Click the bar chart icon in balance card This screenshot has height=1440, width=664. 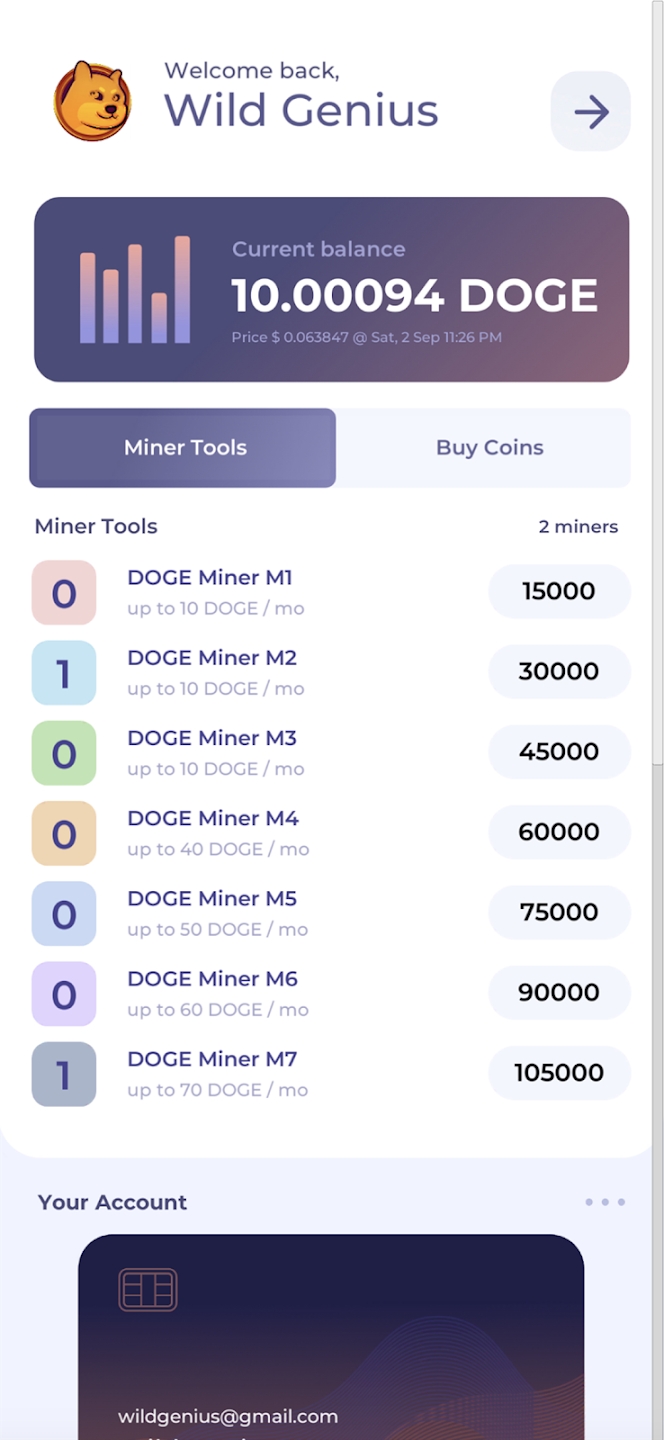coord(135,290)
